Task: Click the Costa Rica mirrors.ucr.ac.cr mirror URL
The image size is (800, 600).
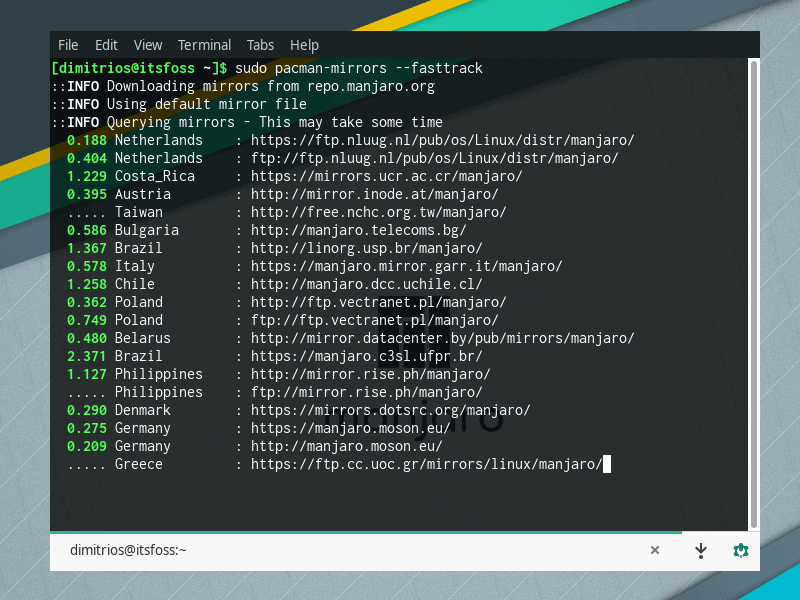Action: coord(386,176)
